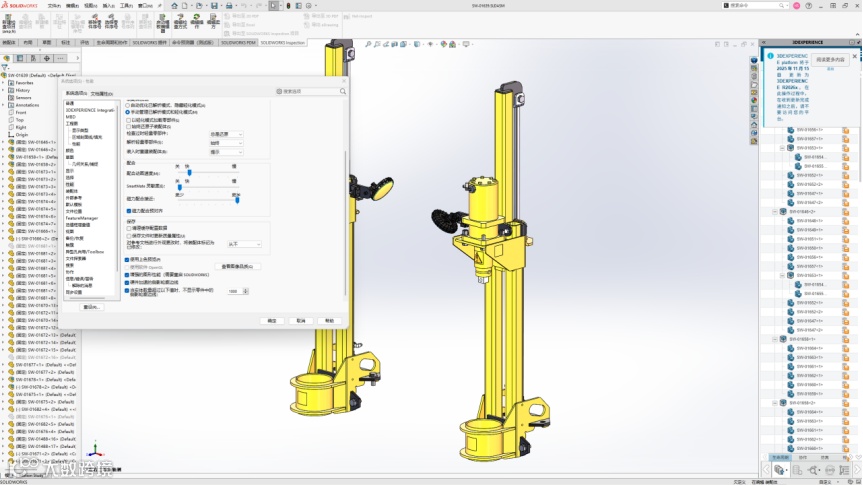This screenshot has width=863, height=485.
Task: Click the Remove Balloons ribbon icon
Action: (x=94, y=21)
